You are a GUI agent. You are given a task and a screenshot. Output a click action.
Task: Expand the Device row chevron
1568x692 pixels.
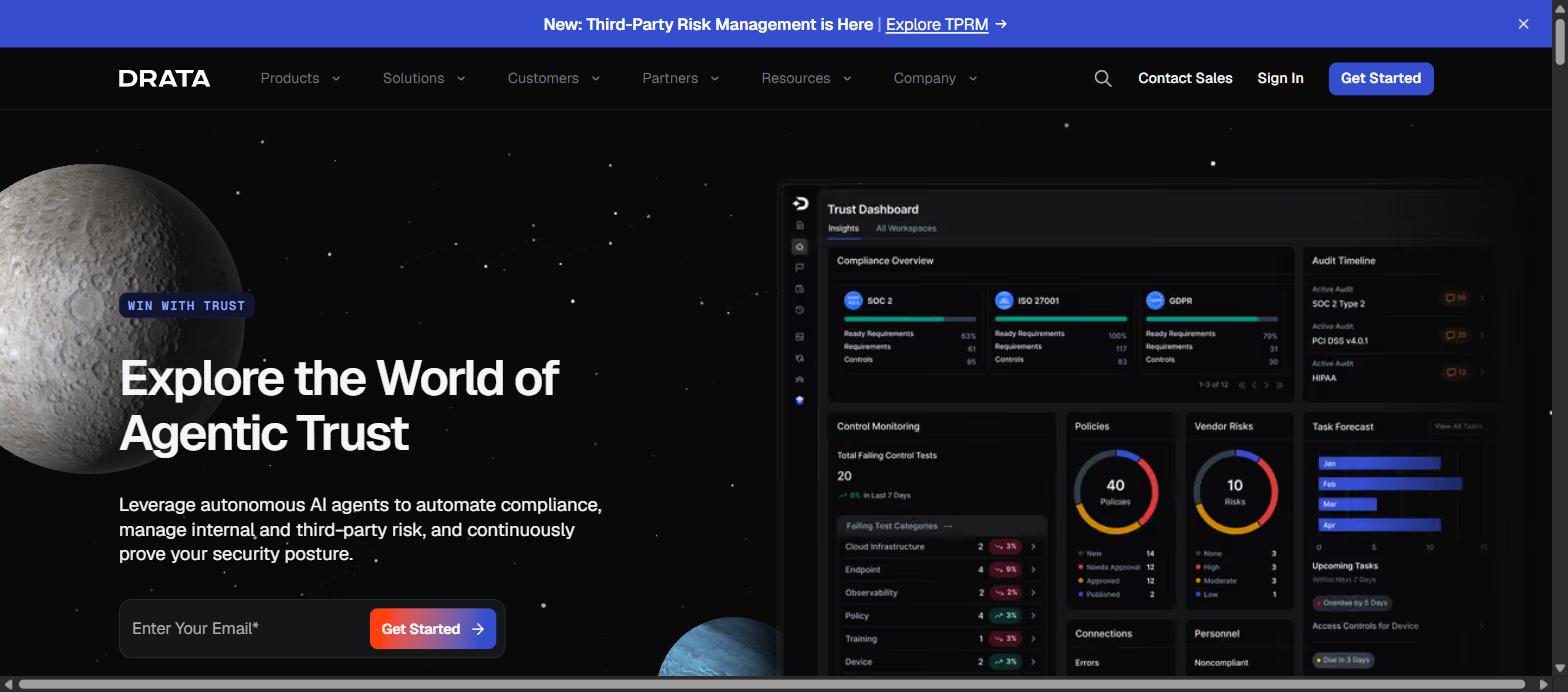click(x=1033, y=662)
